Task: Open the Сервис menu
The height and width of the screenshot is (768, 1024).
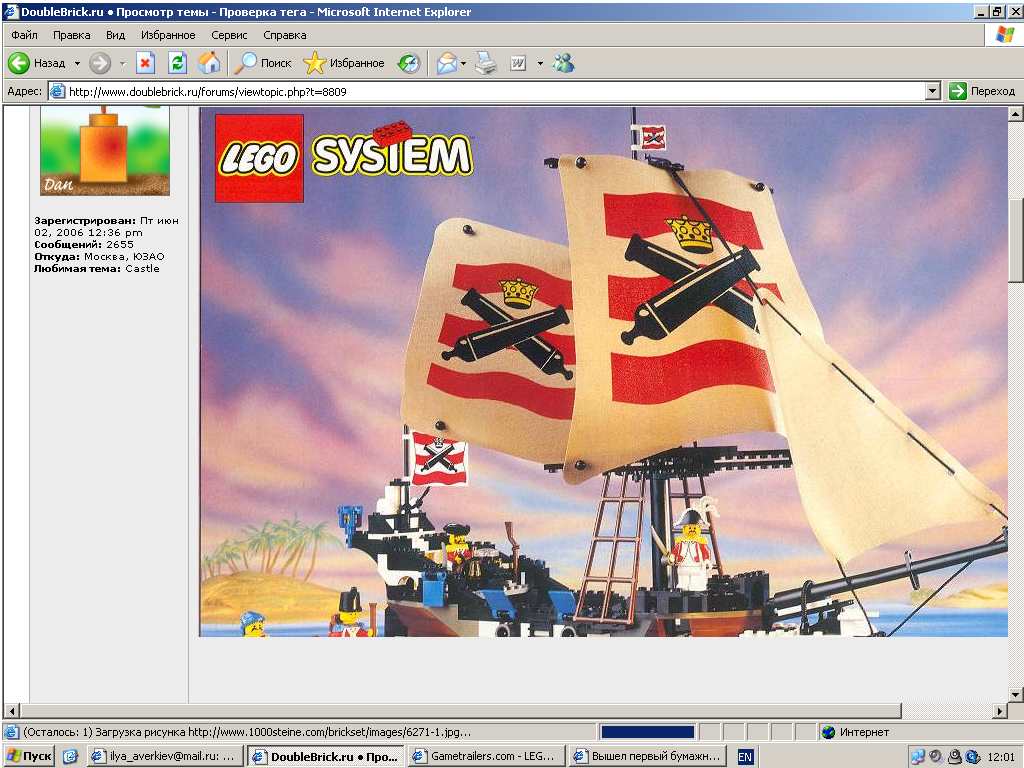Action: click(x=229, y=35)
